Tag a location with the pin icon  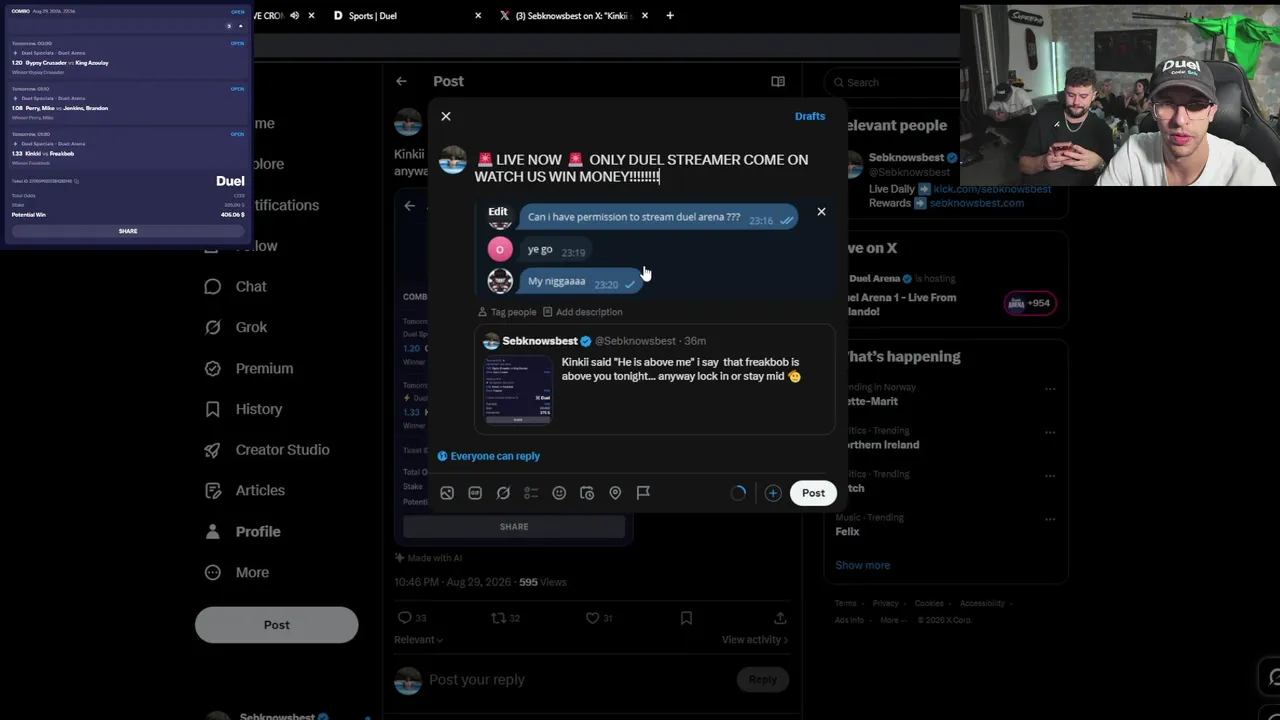615,493
